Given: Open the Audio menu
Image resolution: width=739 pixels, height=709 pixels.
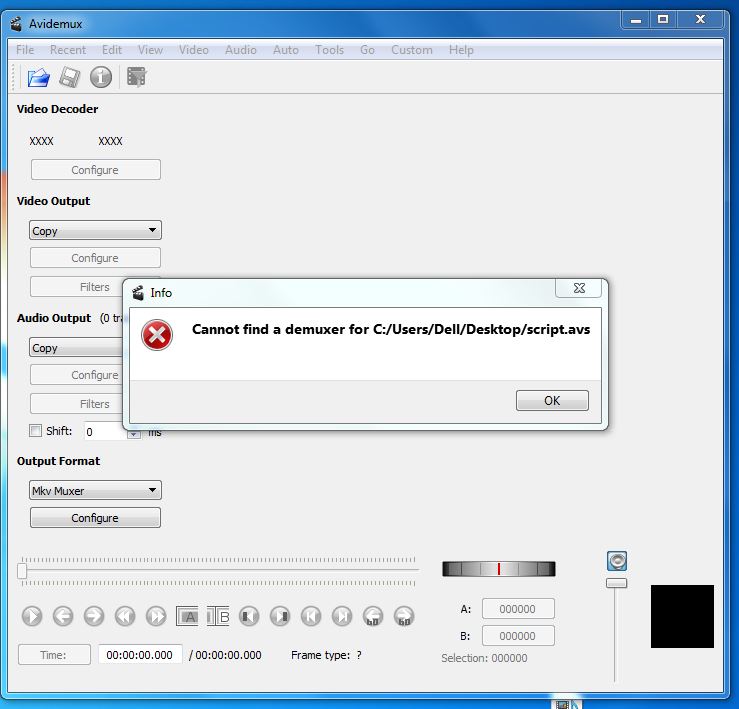Looking at the screenshot, I should [x=241, y=50].
